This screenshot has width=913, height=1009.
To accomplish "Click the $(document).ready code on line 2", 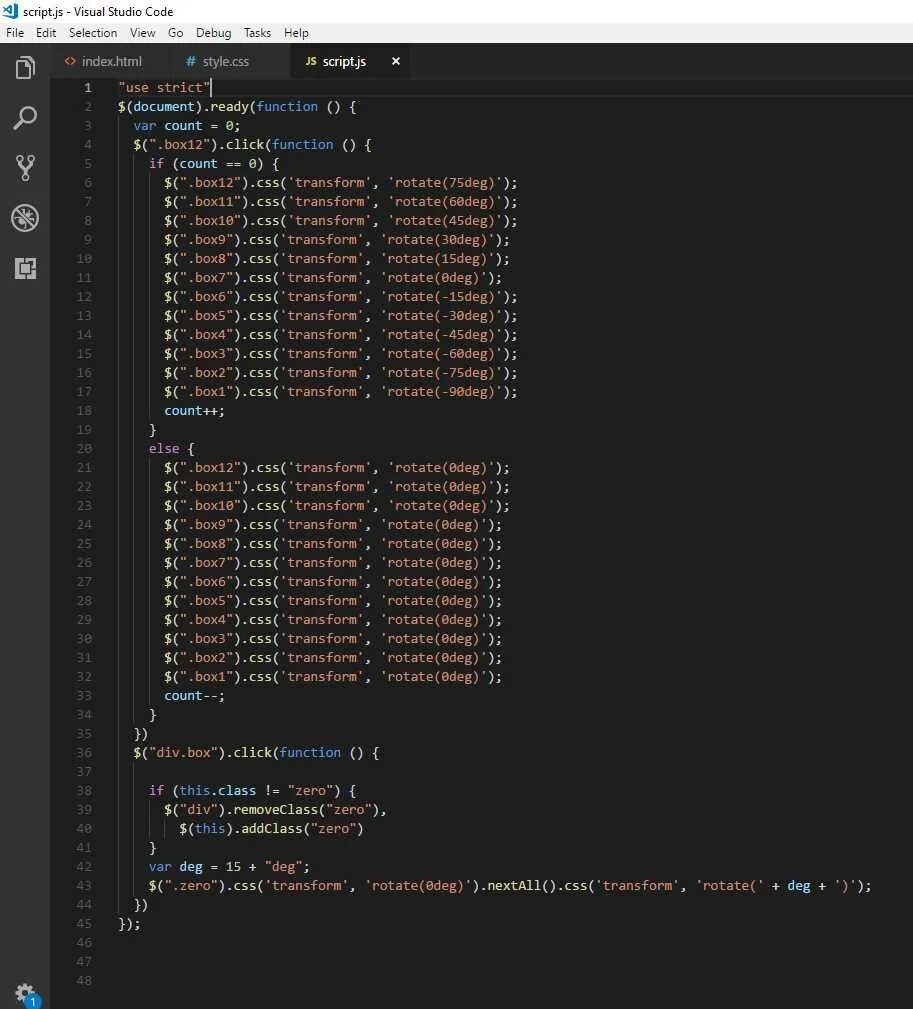I will [237, 107].
